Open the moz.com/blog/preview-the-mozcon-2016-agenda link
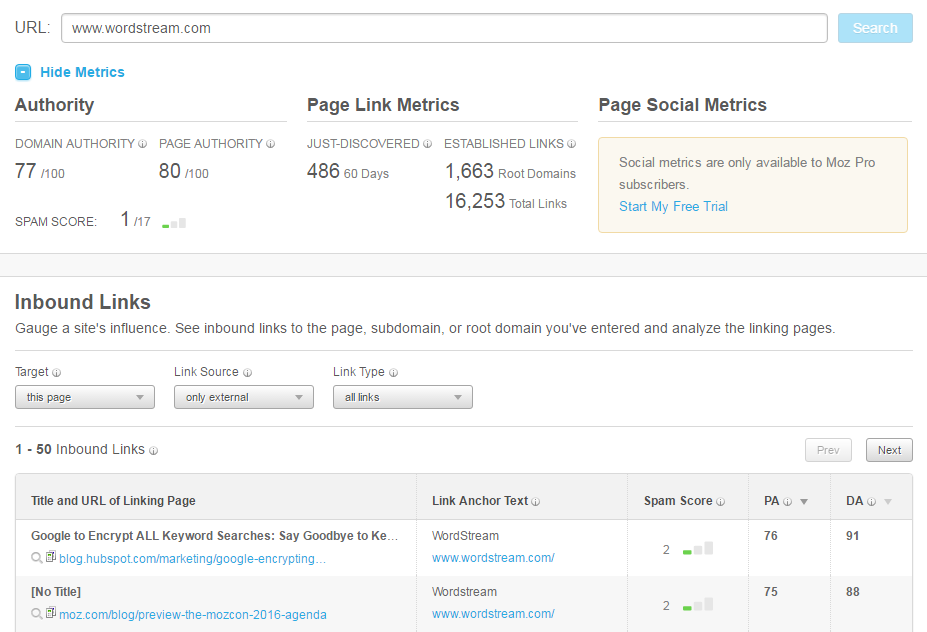 click(x=193, y=615)
